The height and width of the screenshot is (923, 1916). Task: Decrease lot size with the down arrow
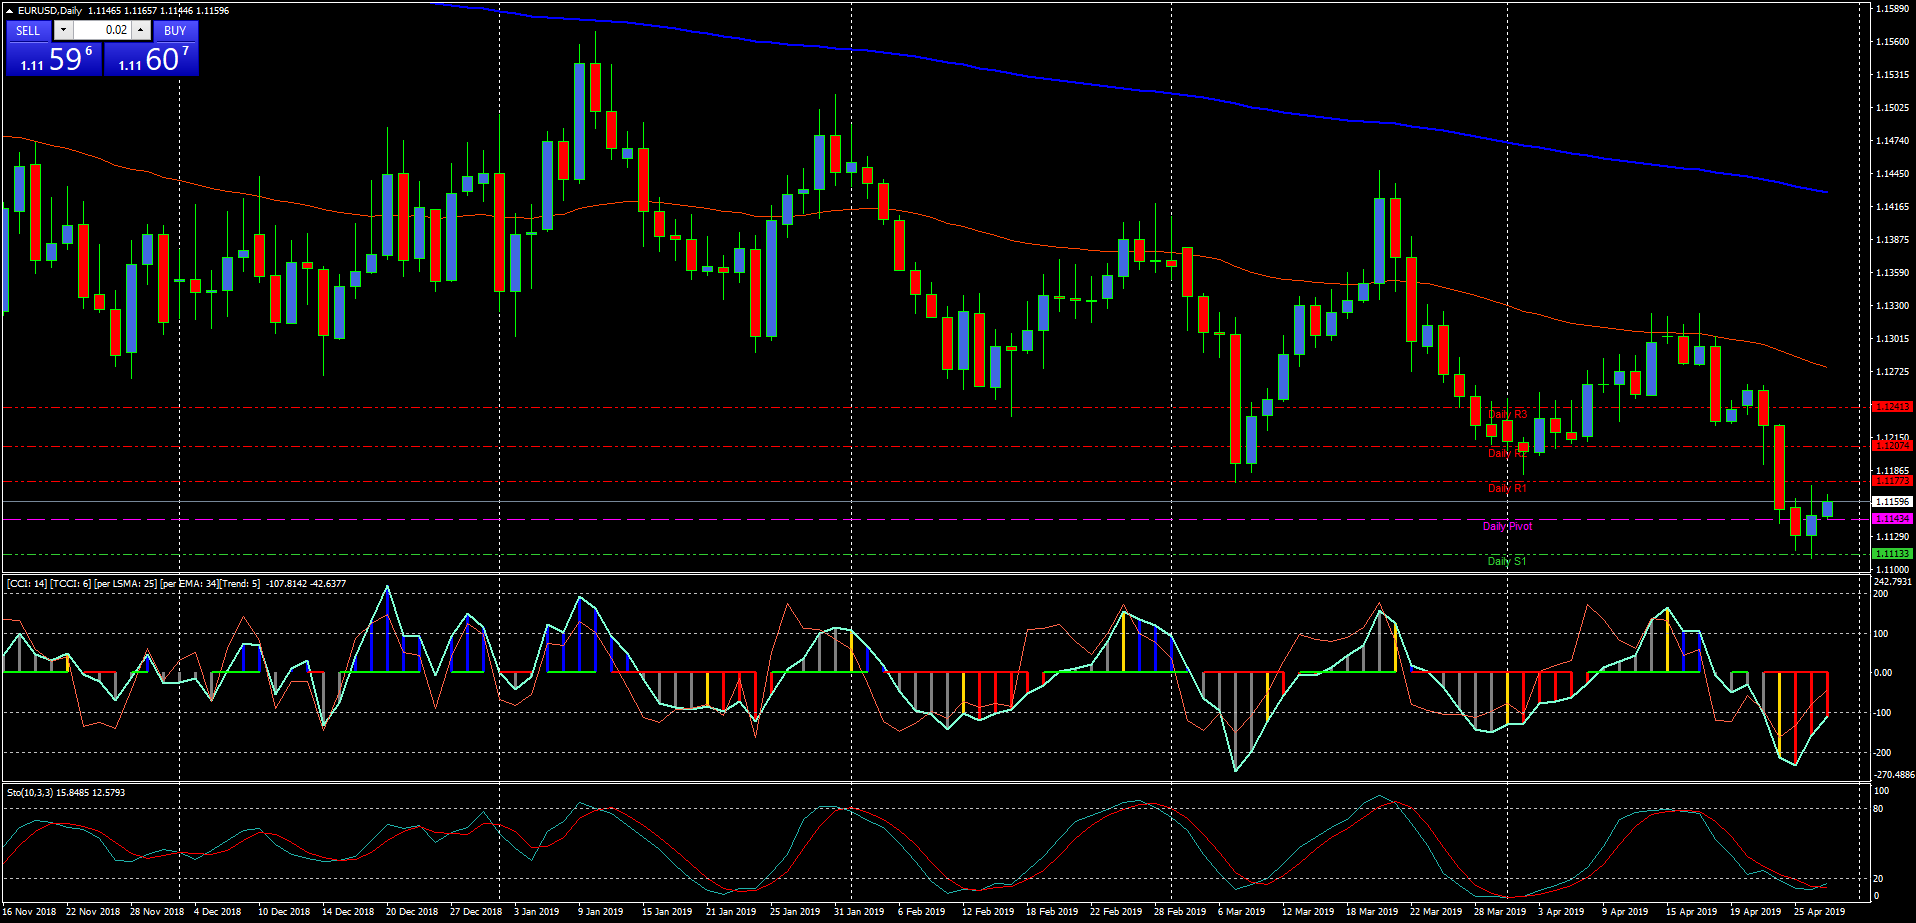[63, 30]
